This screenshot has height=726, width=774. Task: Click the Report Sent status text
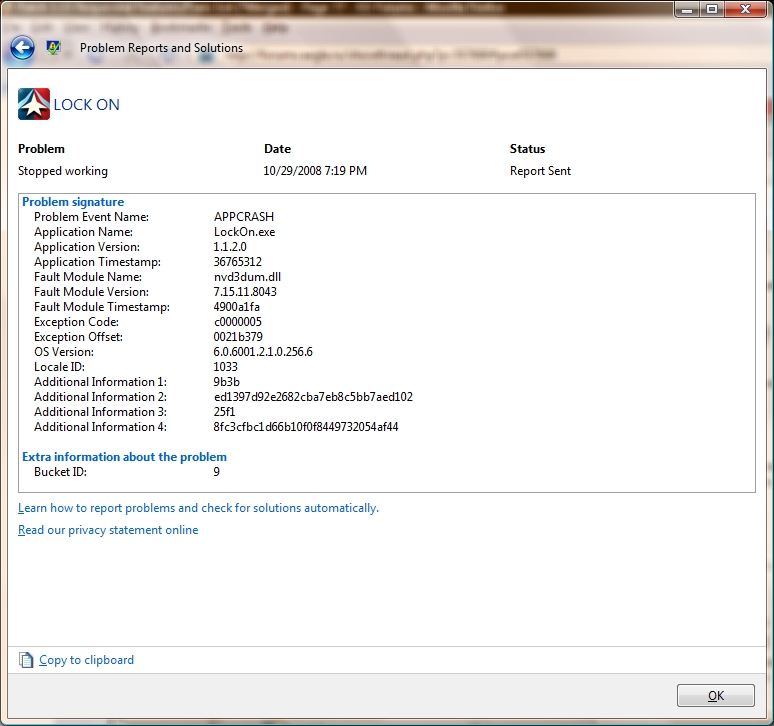pyautogui.click(x=541, y=171)
